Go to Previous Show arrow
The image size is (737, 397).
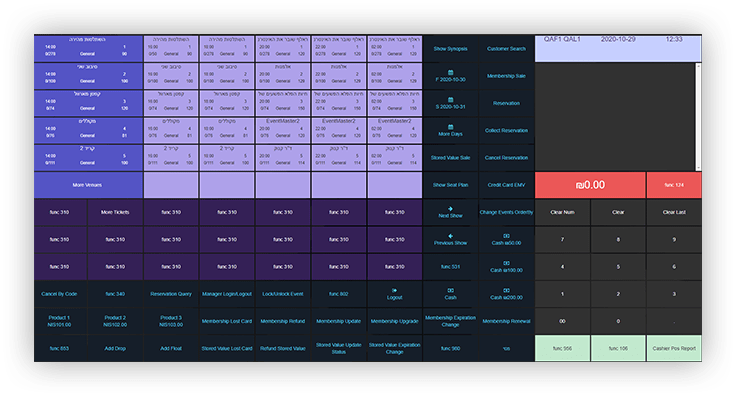pyautogui.click(x=450, y=239)
